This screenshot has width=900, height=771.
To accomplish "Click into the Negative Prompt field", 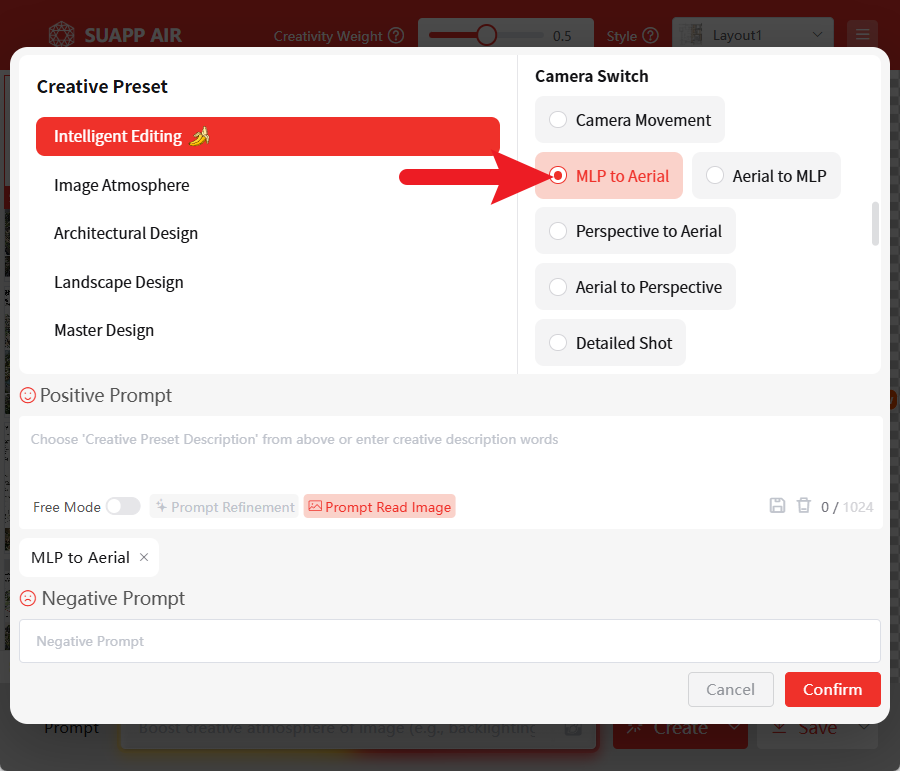I will (449, 641).
